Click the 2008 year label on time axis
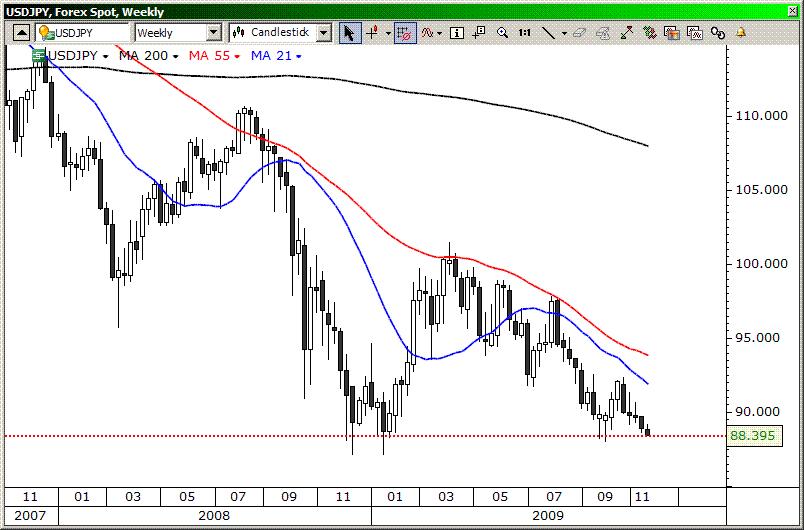 (214, 516)
